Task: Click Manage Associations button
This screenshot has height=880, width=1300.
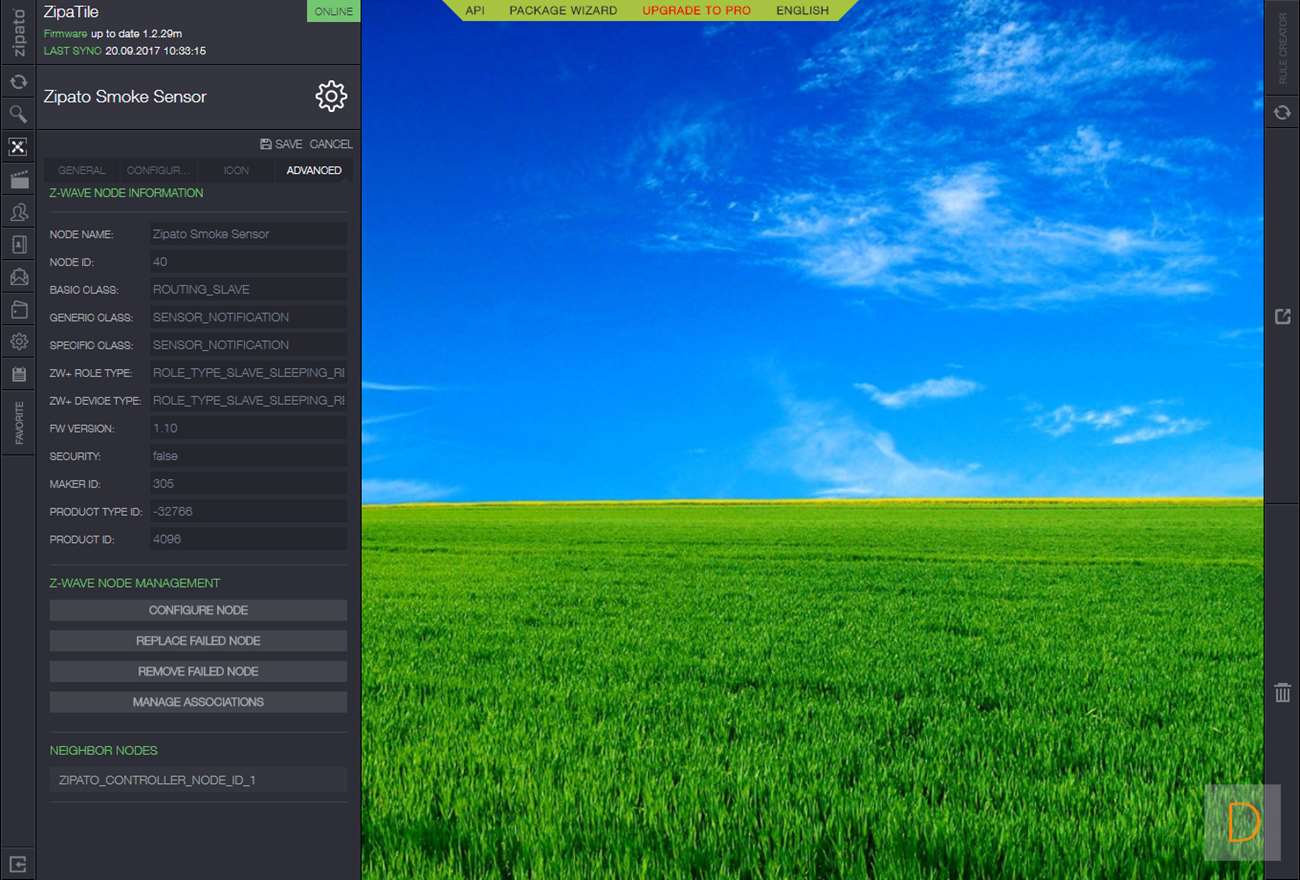Action: tap(198, 702)
